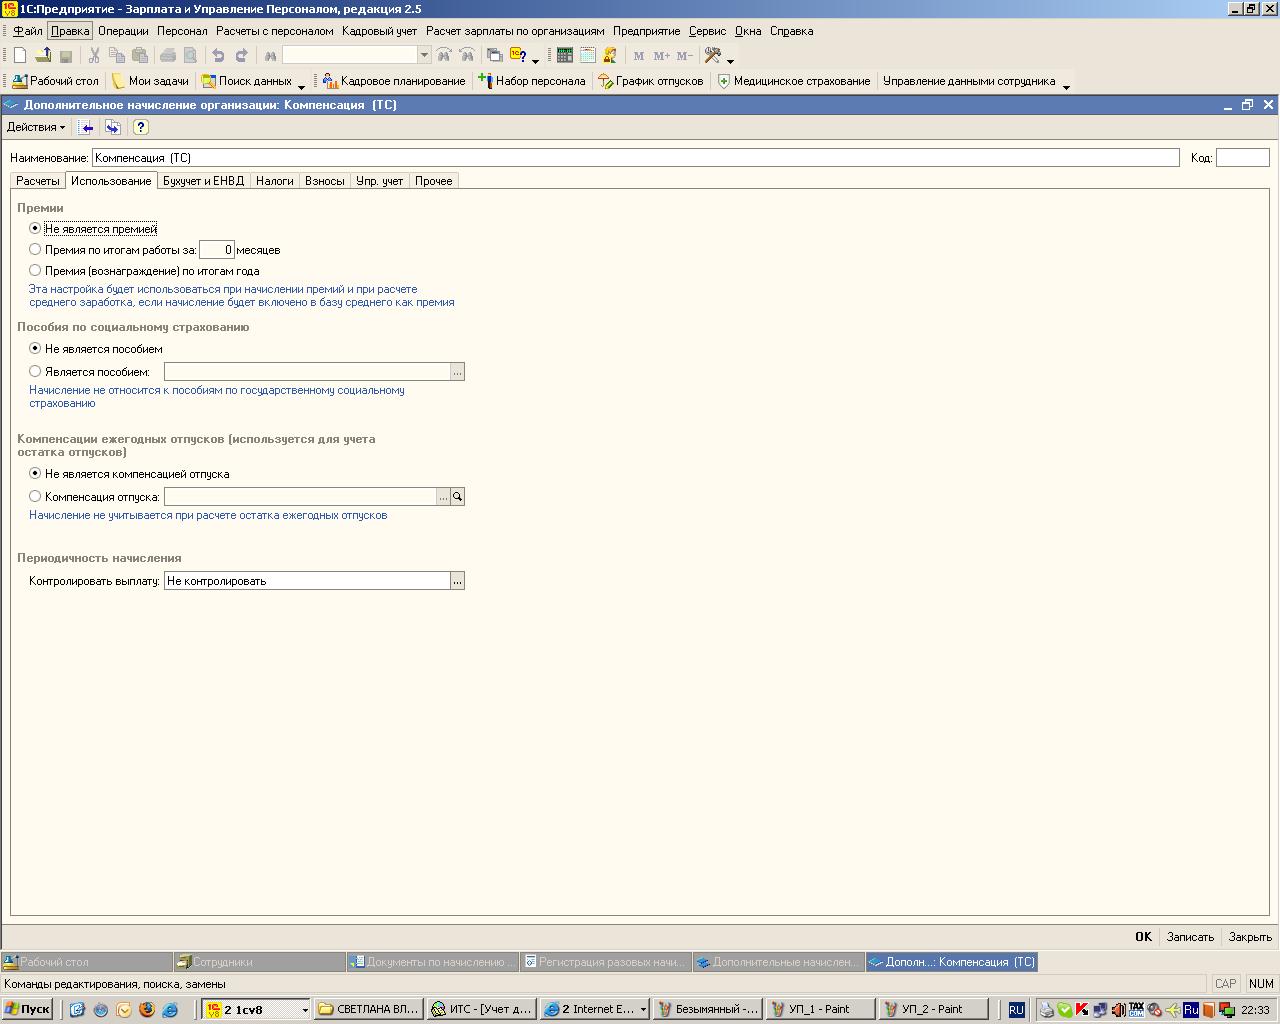Screen dimensions: 1280x1024
Task: Open form help with the question mark icon
Action: (x=140, y=127)
